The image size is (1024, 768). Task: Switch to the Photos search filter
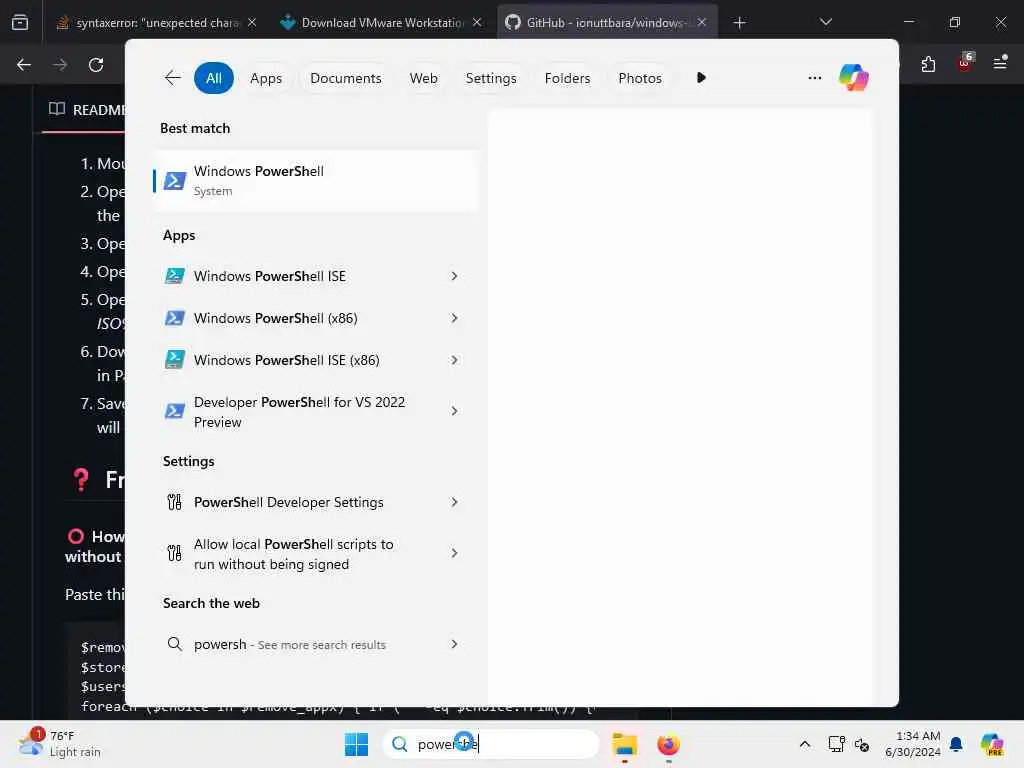pos(639,78)
